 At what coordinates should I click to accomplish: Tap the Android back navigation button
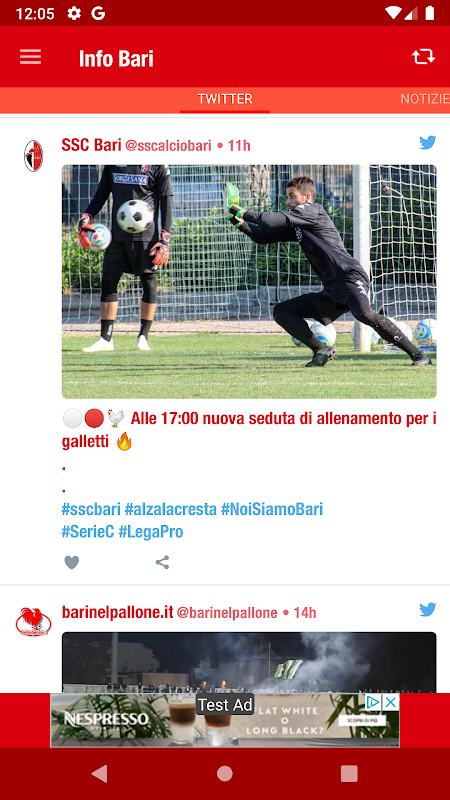click(x=99, y=773)
